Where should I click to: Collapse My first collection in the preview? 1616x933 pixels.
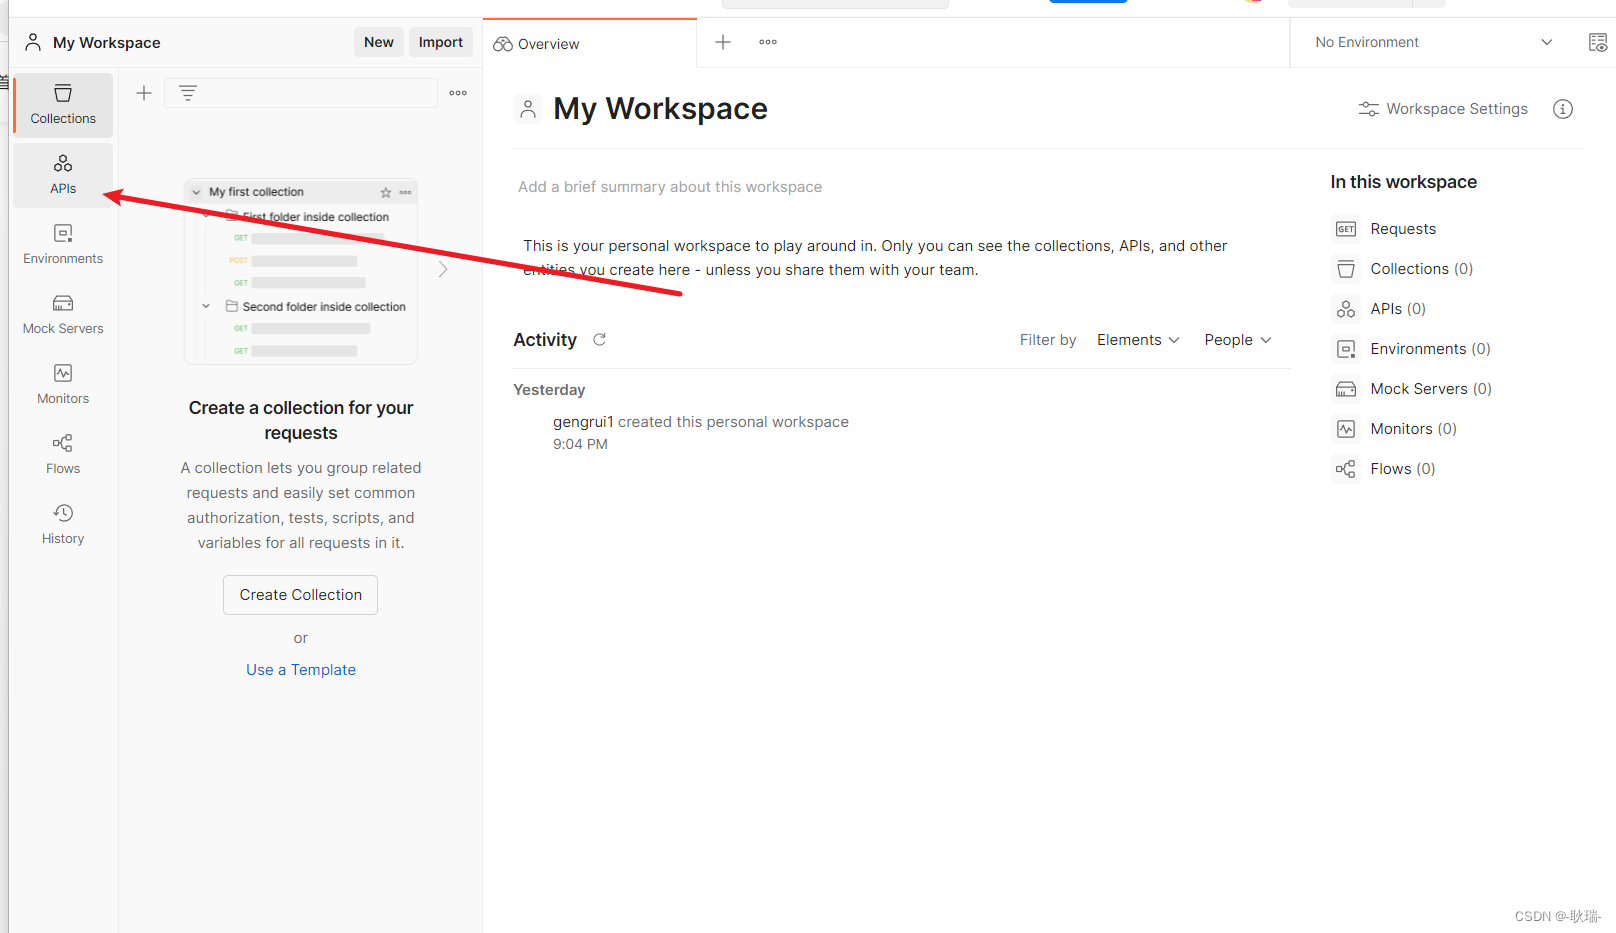pos(196,192)
